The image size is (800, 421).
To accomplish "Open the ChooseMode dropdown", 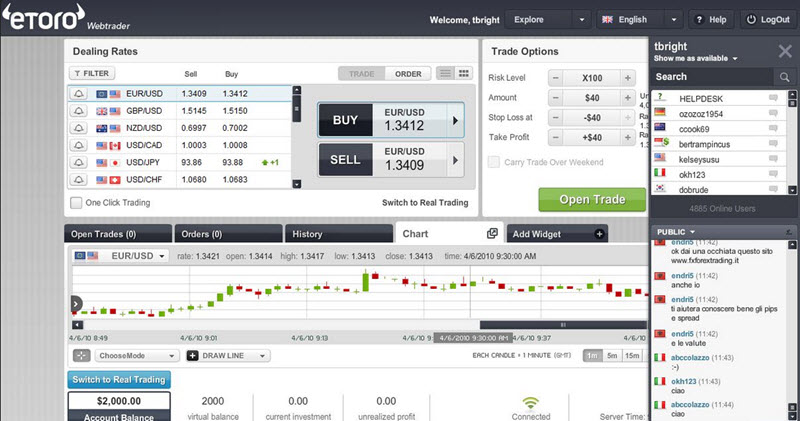I will click(x=137, y=356).
